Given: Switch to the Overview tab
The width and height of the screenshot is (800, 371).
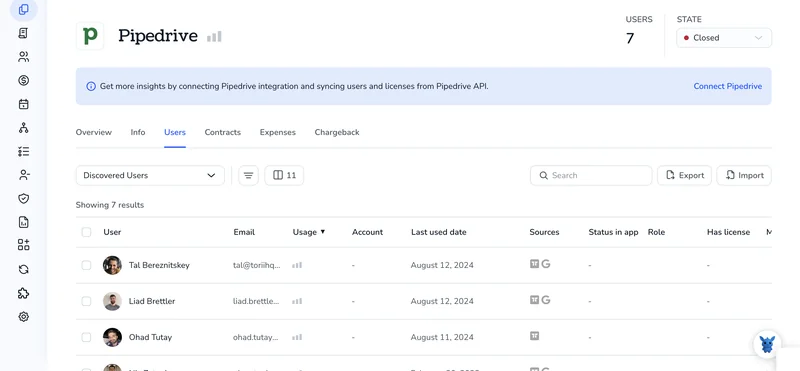Looking at the screenshot, I should [x=93, y=132].
